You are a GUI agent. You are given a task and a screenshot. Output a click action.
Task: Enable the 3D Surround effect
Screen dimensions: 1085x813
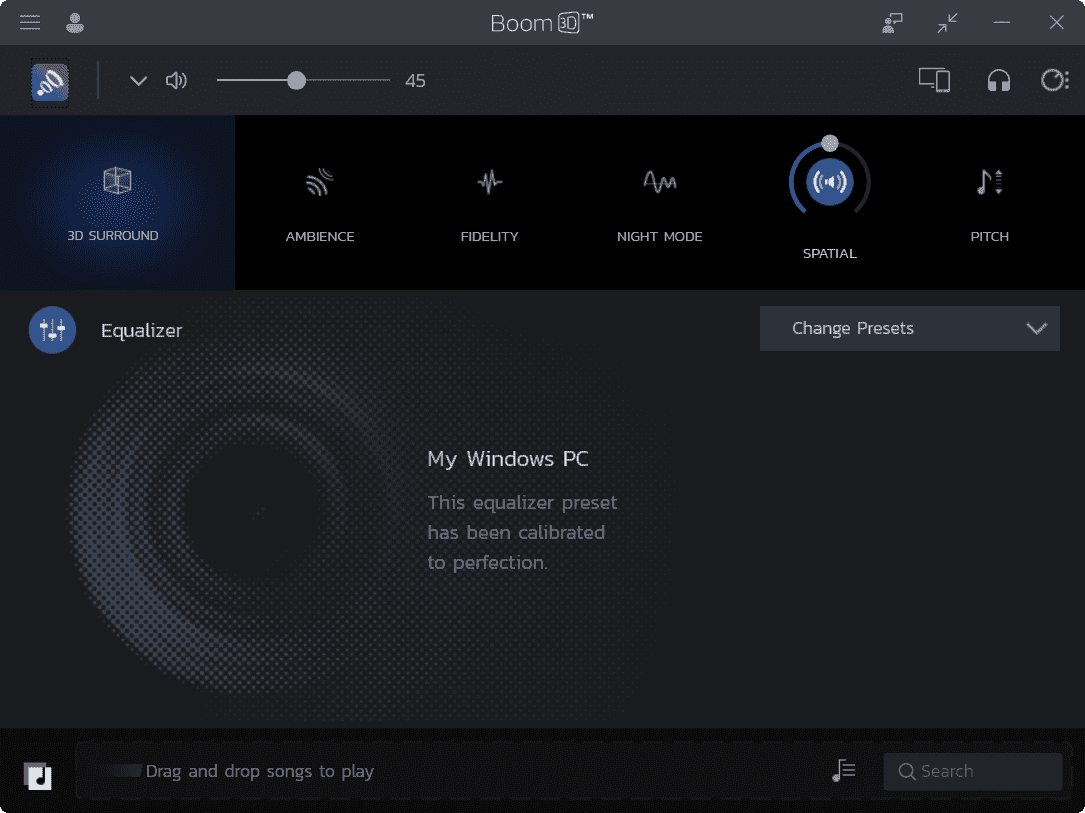(117, 202)
